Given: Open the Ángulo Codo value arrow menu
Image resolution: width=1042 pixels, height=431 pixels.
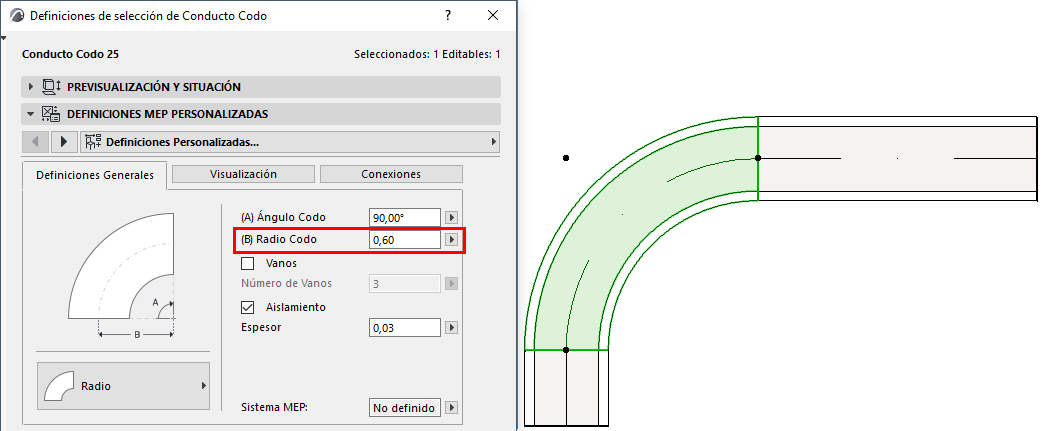Looking at the screenshot, I should 452,218.
